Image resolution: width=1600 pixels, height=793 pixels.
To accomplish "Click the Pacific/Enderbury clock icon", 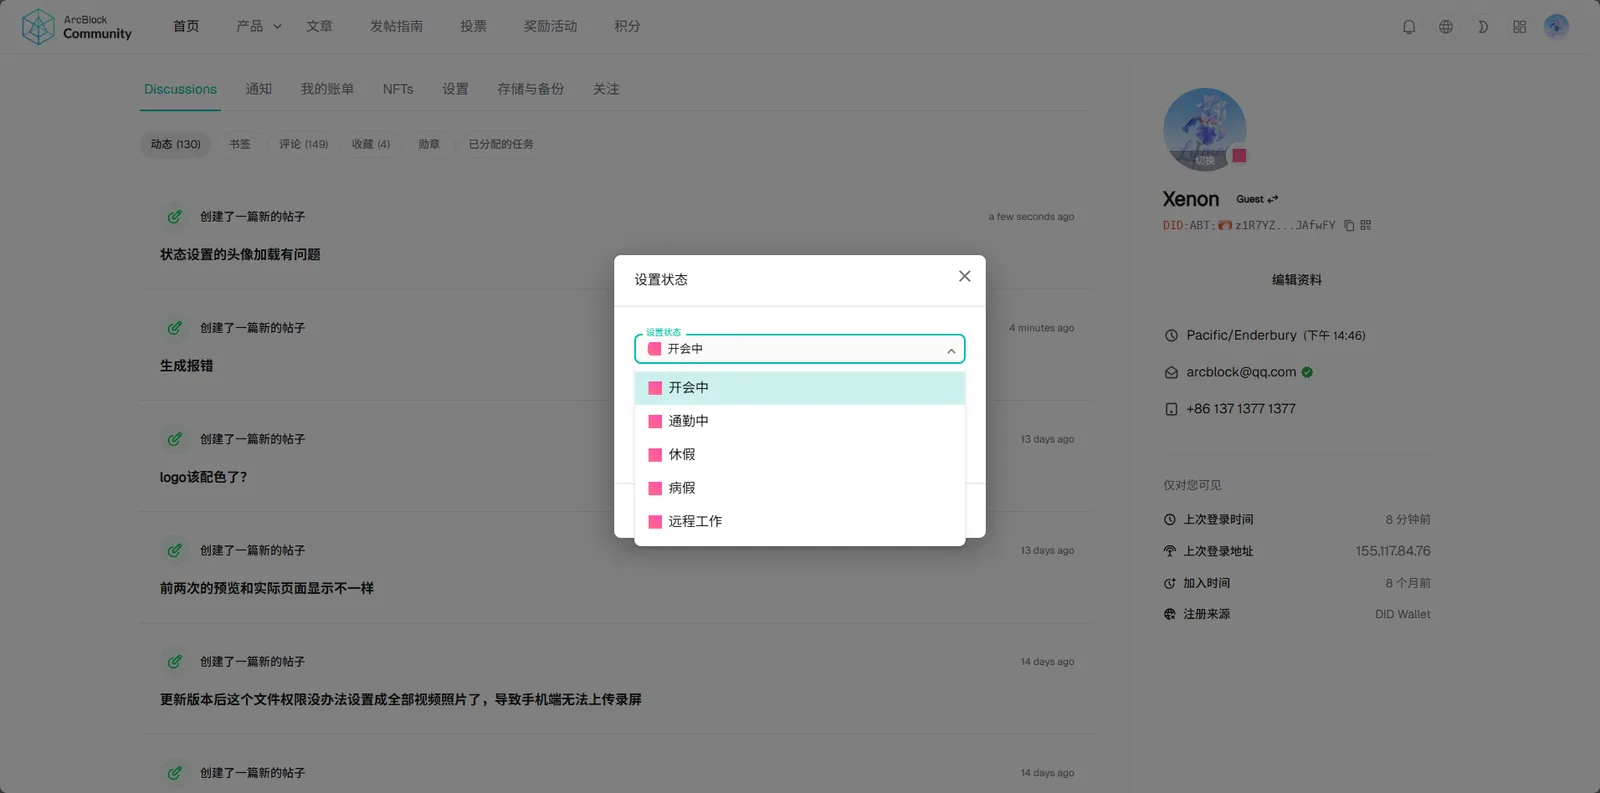I will point(1171,336).
